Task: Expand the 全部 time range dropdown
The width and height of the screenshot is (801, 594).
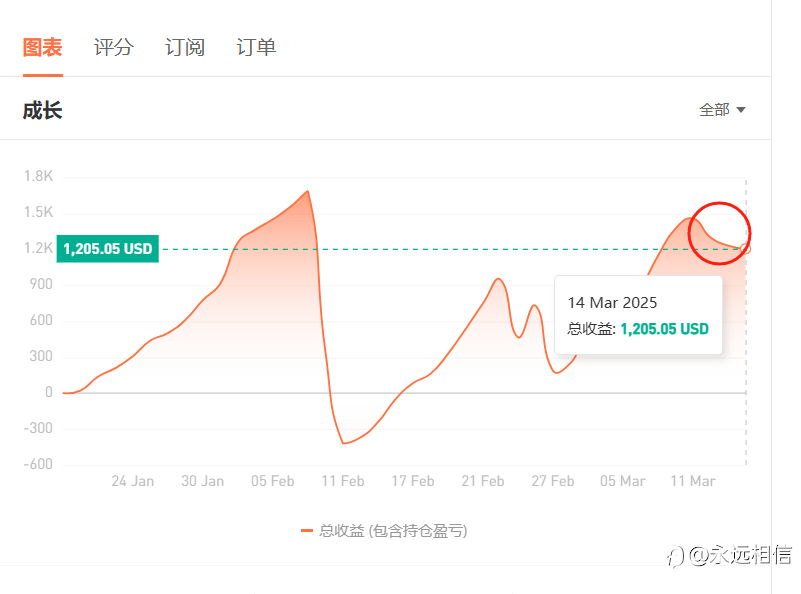Action: click(x=722, y=110)
